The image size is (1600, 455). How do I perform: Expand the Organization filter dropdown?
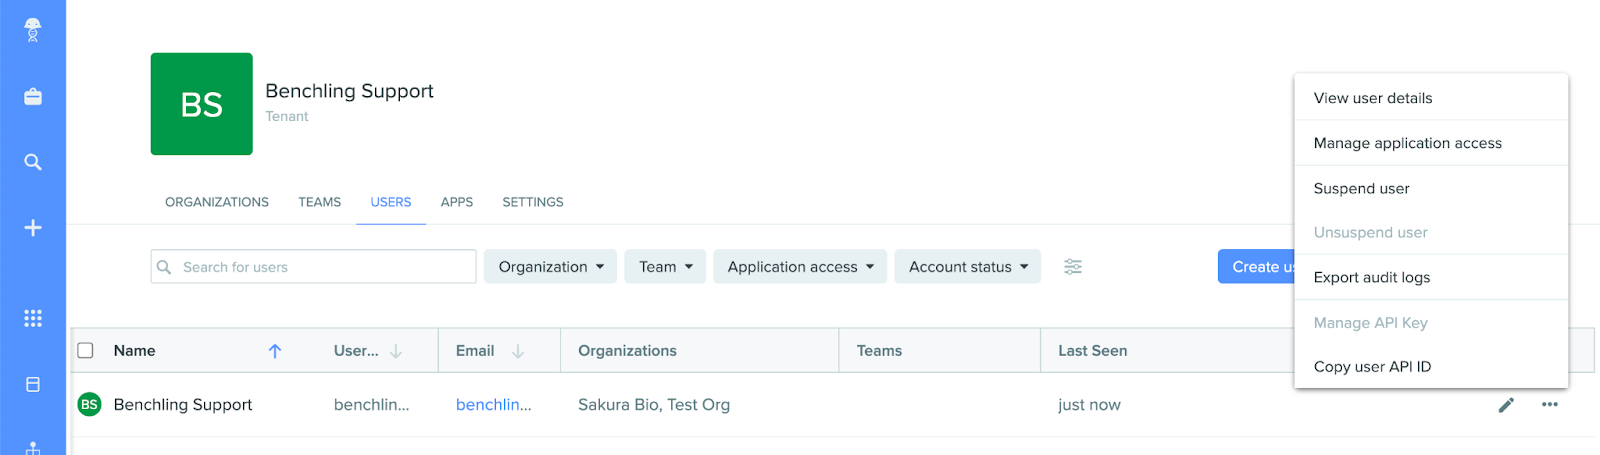pos(550,267)
